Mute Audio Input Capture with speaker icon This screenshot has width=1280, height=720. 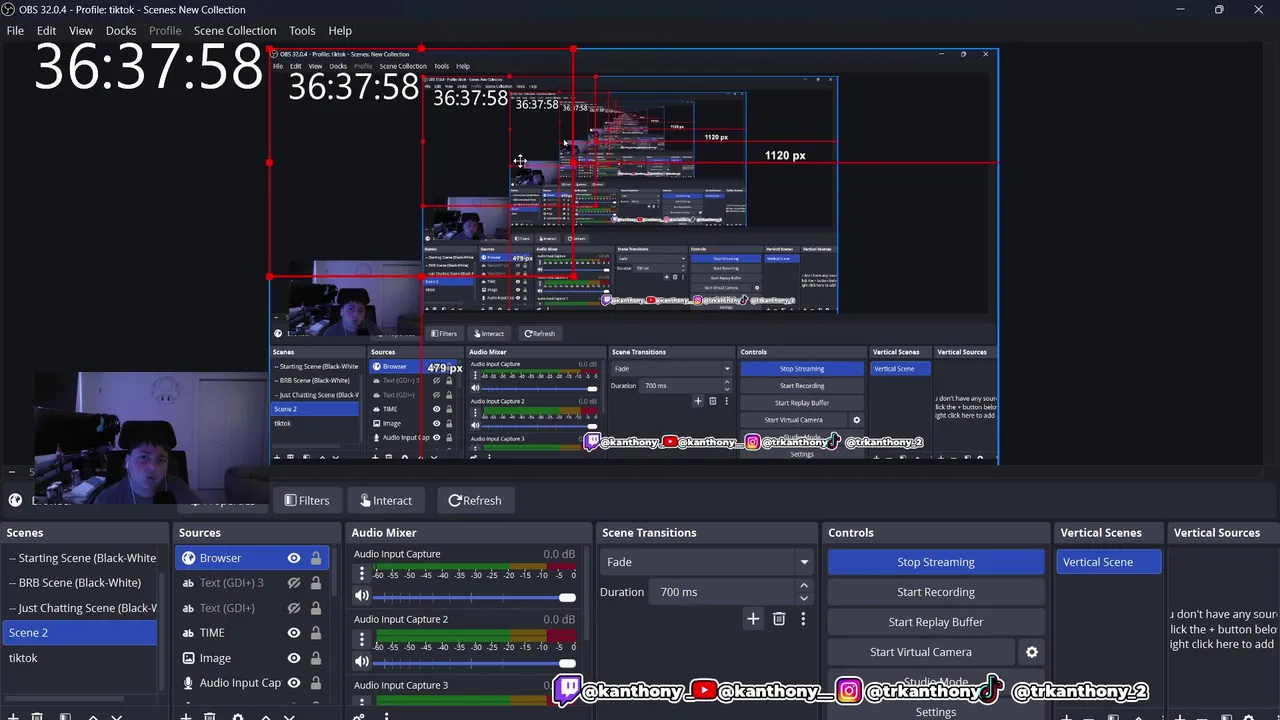click(x=362, y=596)
